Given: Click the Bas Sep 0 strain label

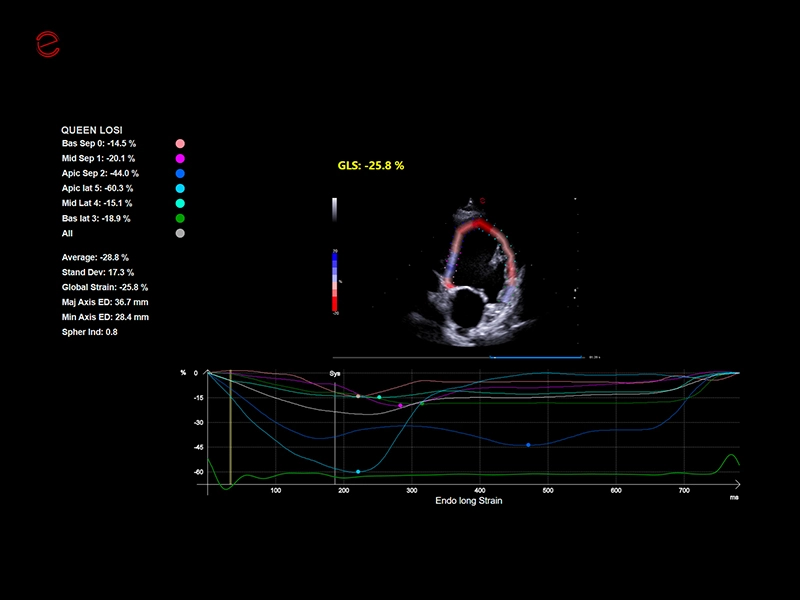Looking at the screenshot, I should [x=98, y=144].
